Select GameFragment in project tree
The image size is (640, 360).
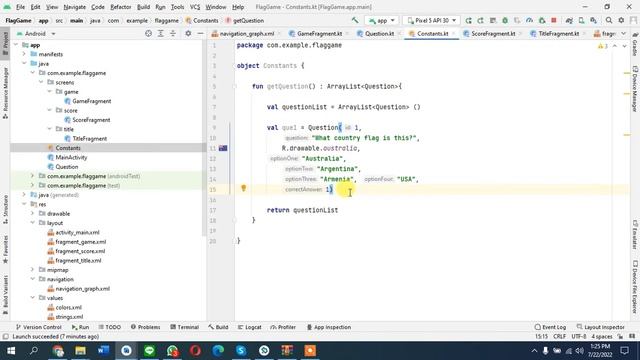pyautogui.click(x=91, y=101)
